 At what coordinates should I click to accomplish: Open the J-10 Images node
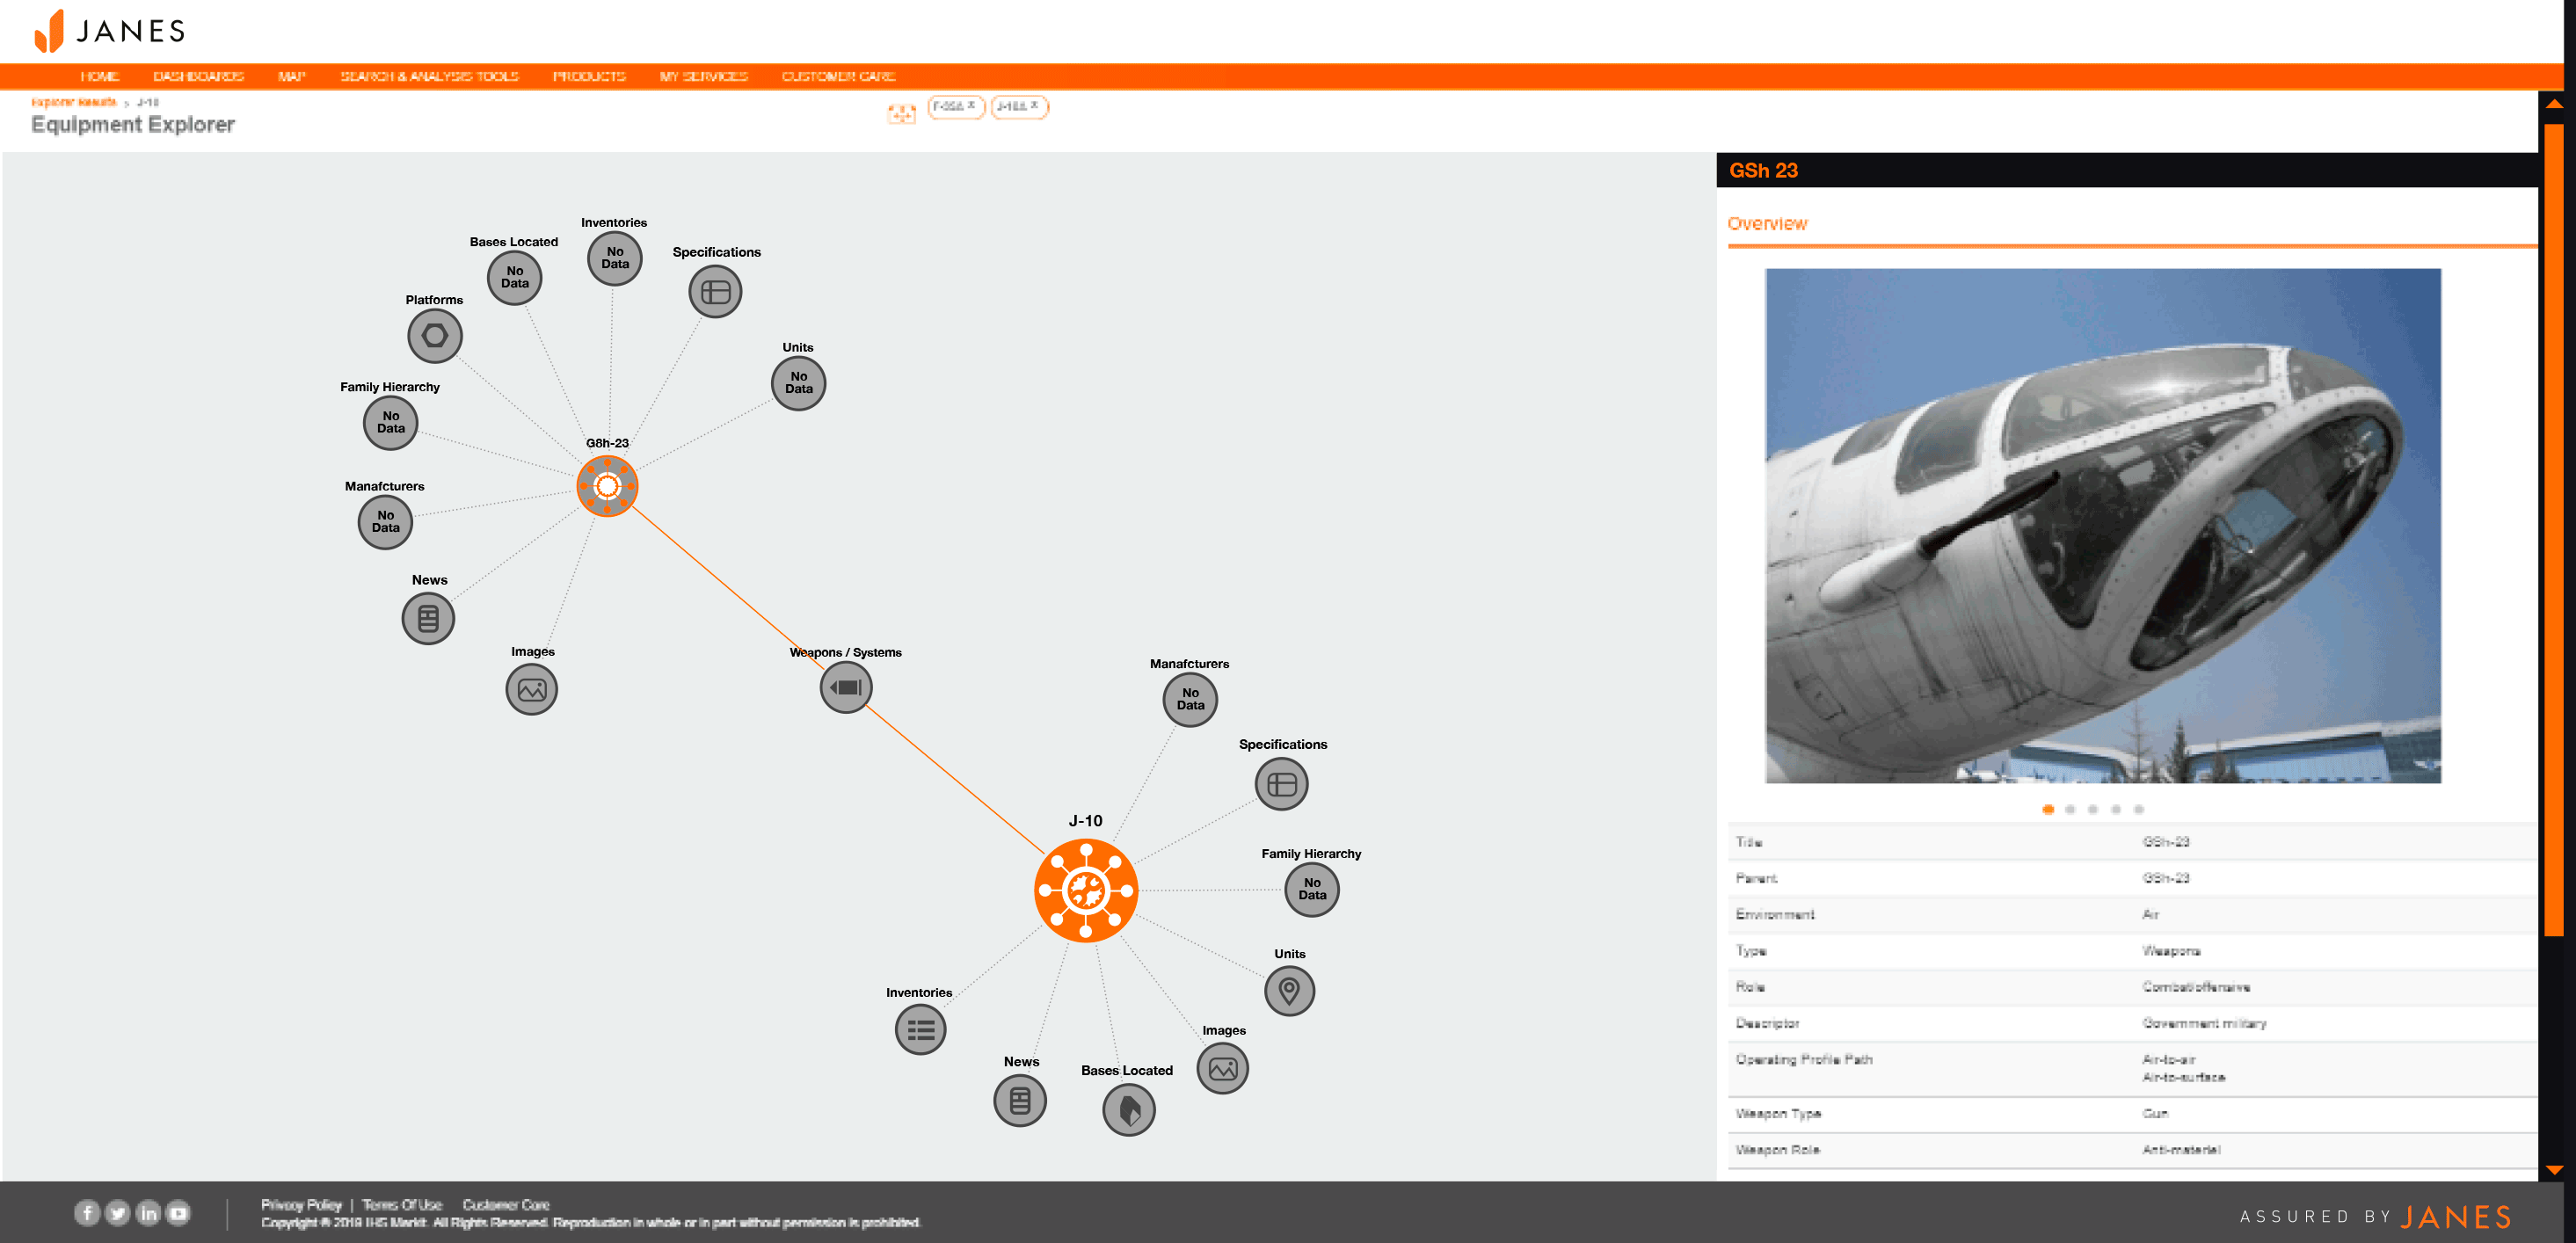(1223, 1069)
